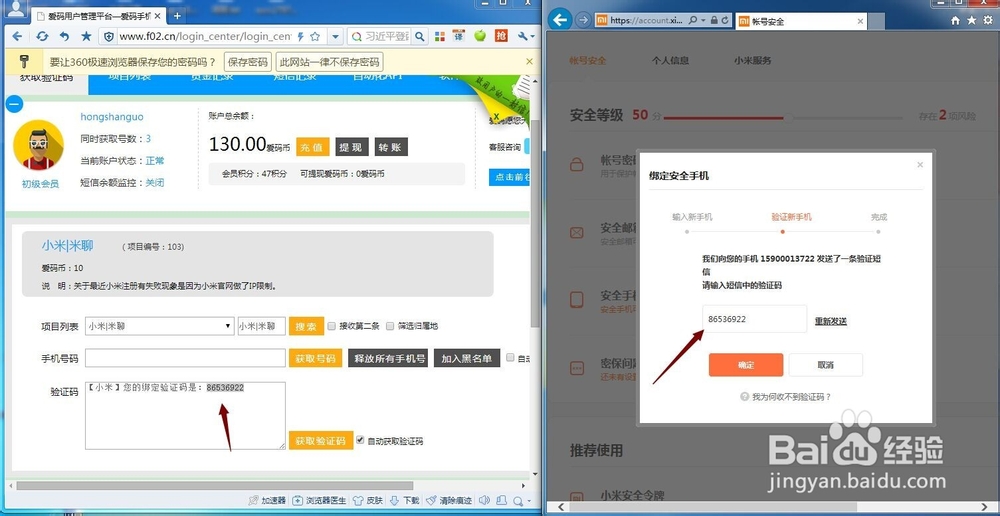The height and width of the screenshot is (516, 1000).
Task: Toggle the 筛选归属地 checkbox
Action: pos(390,326)
